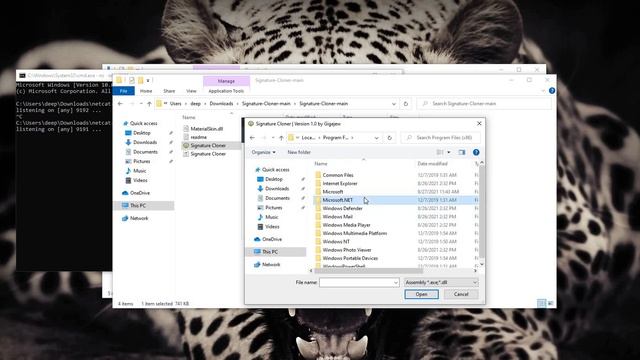The width and height of the screenshot is (640, 360).
Task: Select the Windows NT folder
Action: point(336,242)
